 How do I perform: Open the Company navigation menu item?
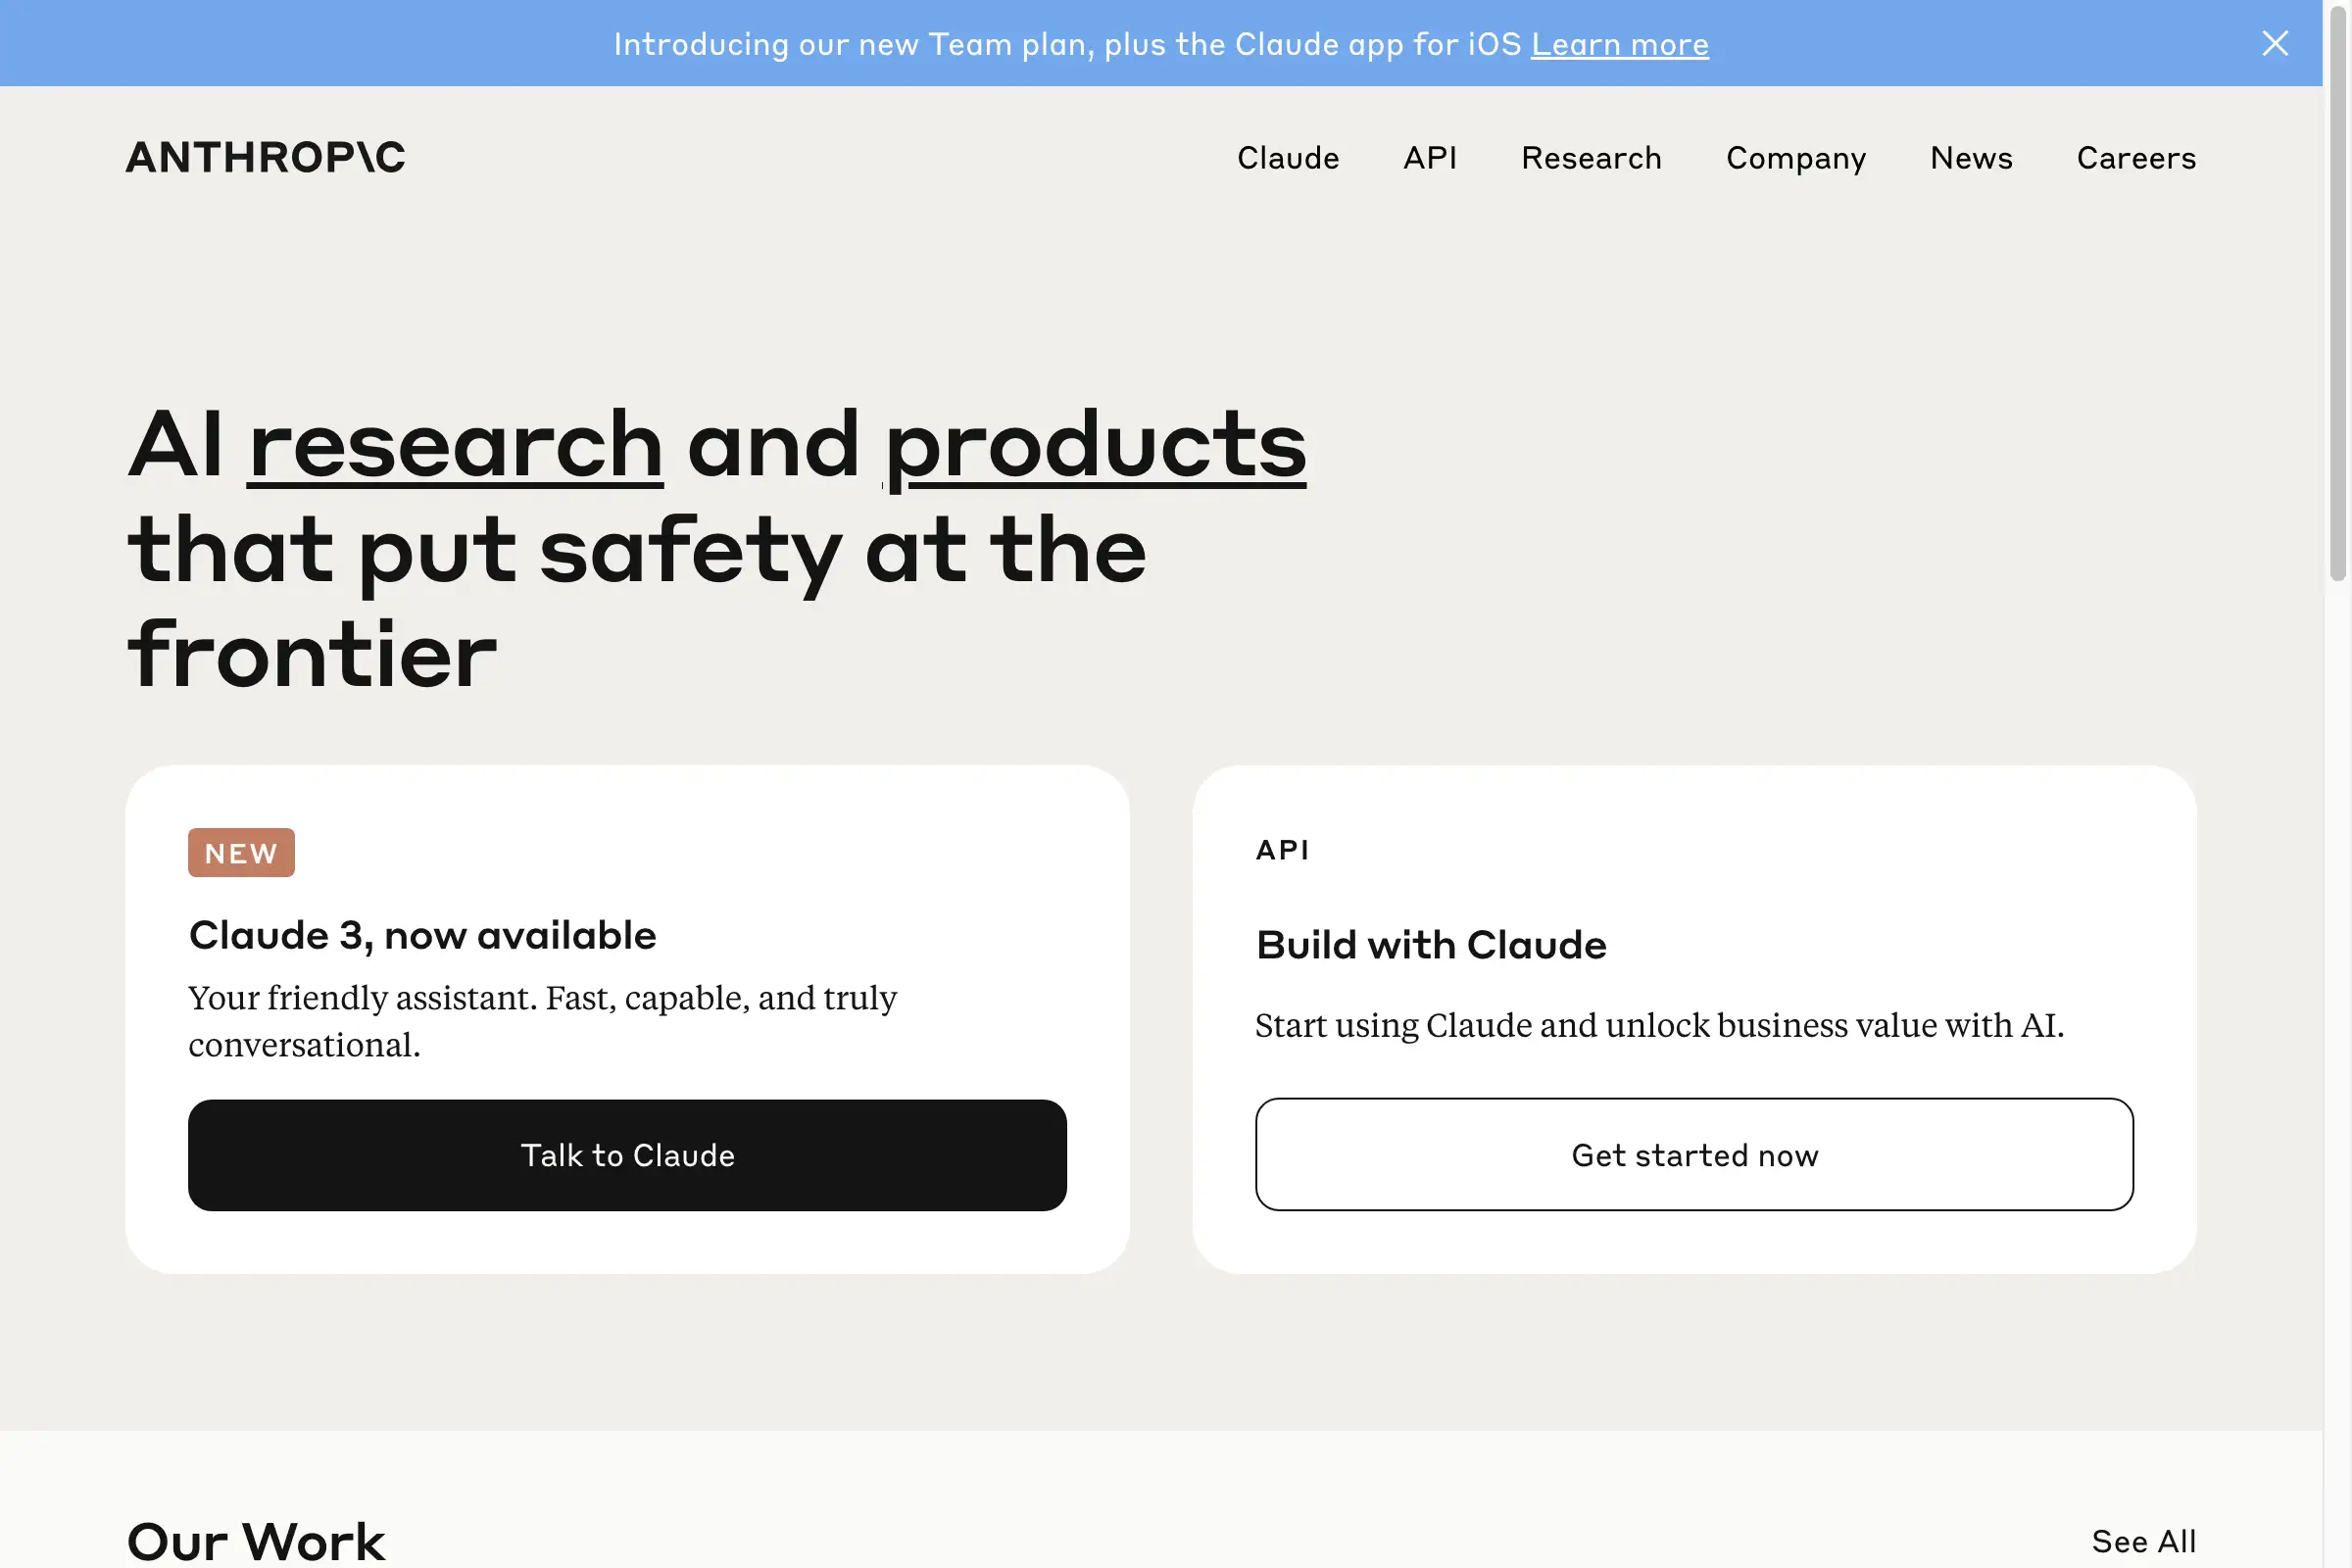(x=1796, y=158)
